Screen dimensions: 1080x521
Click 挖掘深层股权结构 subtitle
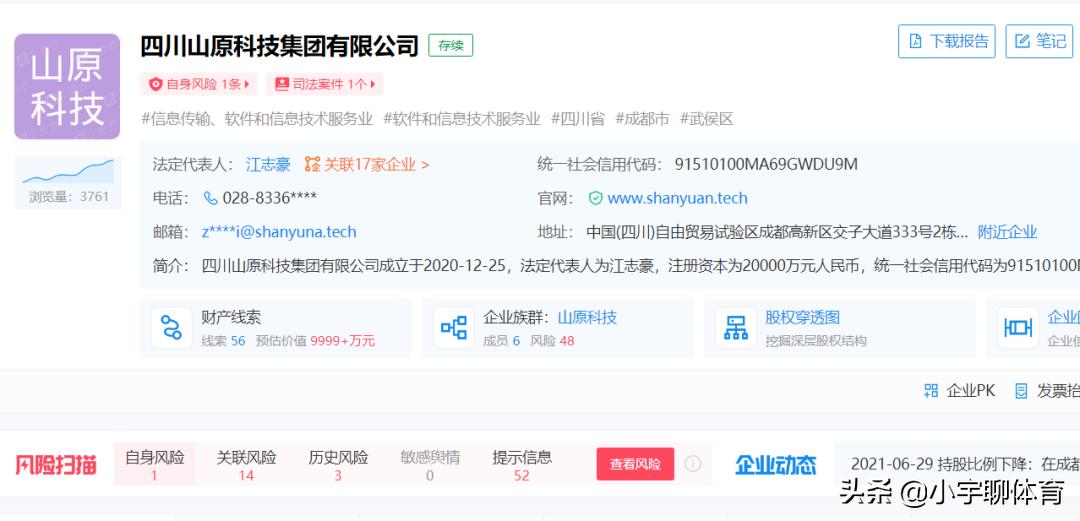(x=816, y=340)
